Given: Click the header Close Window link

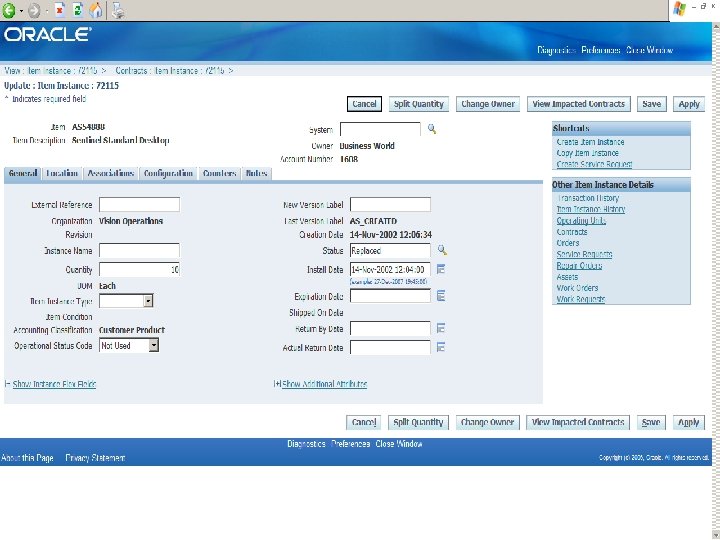Looking at the screenshot, I should pos(649,50).
